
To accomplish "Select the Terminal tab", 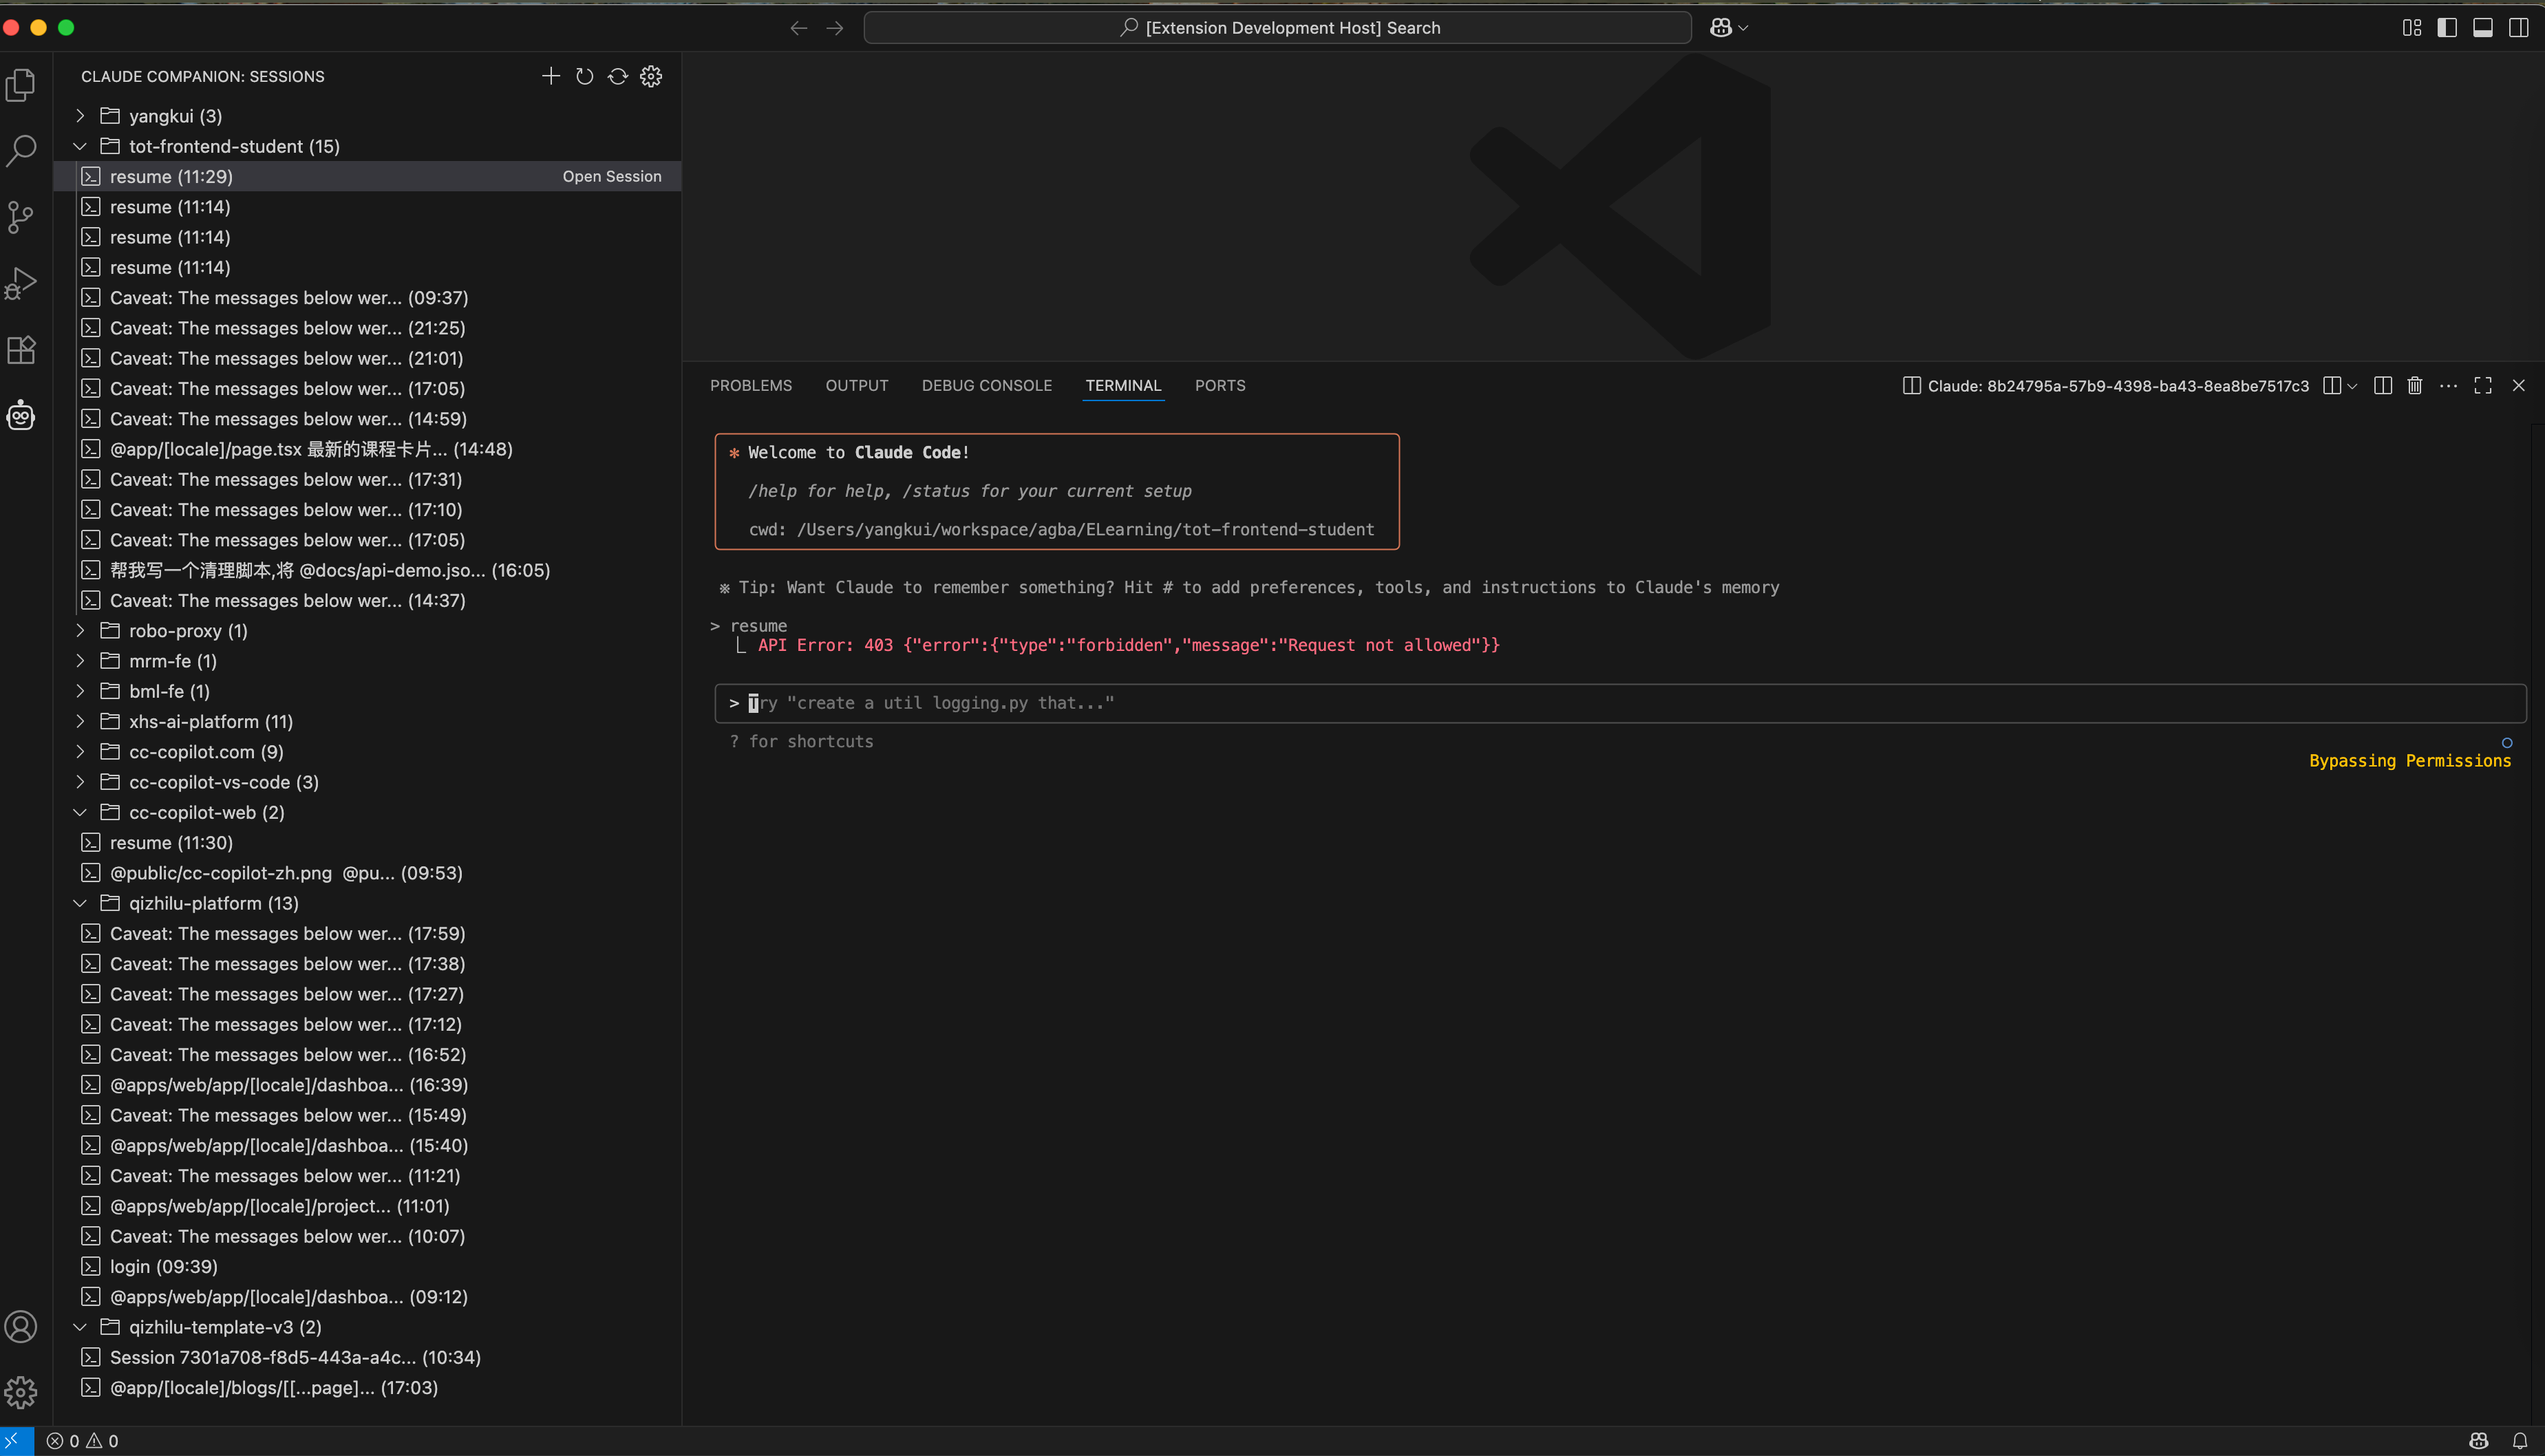I will [x=1124, y=386].
